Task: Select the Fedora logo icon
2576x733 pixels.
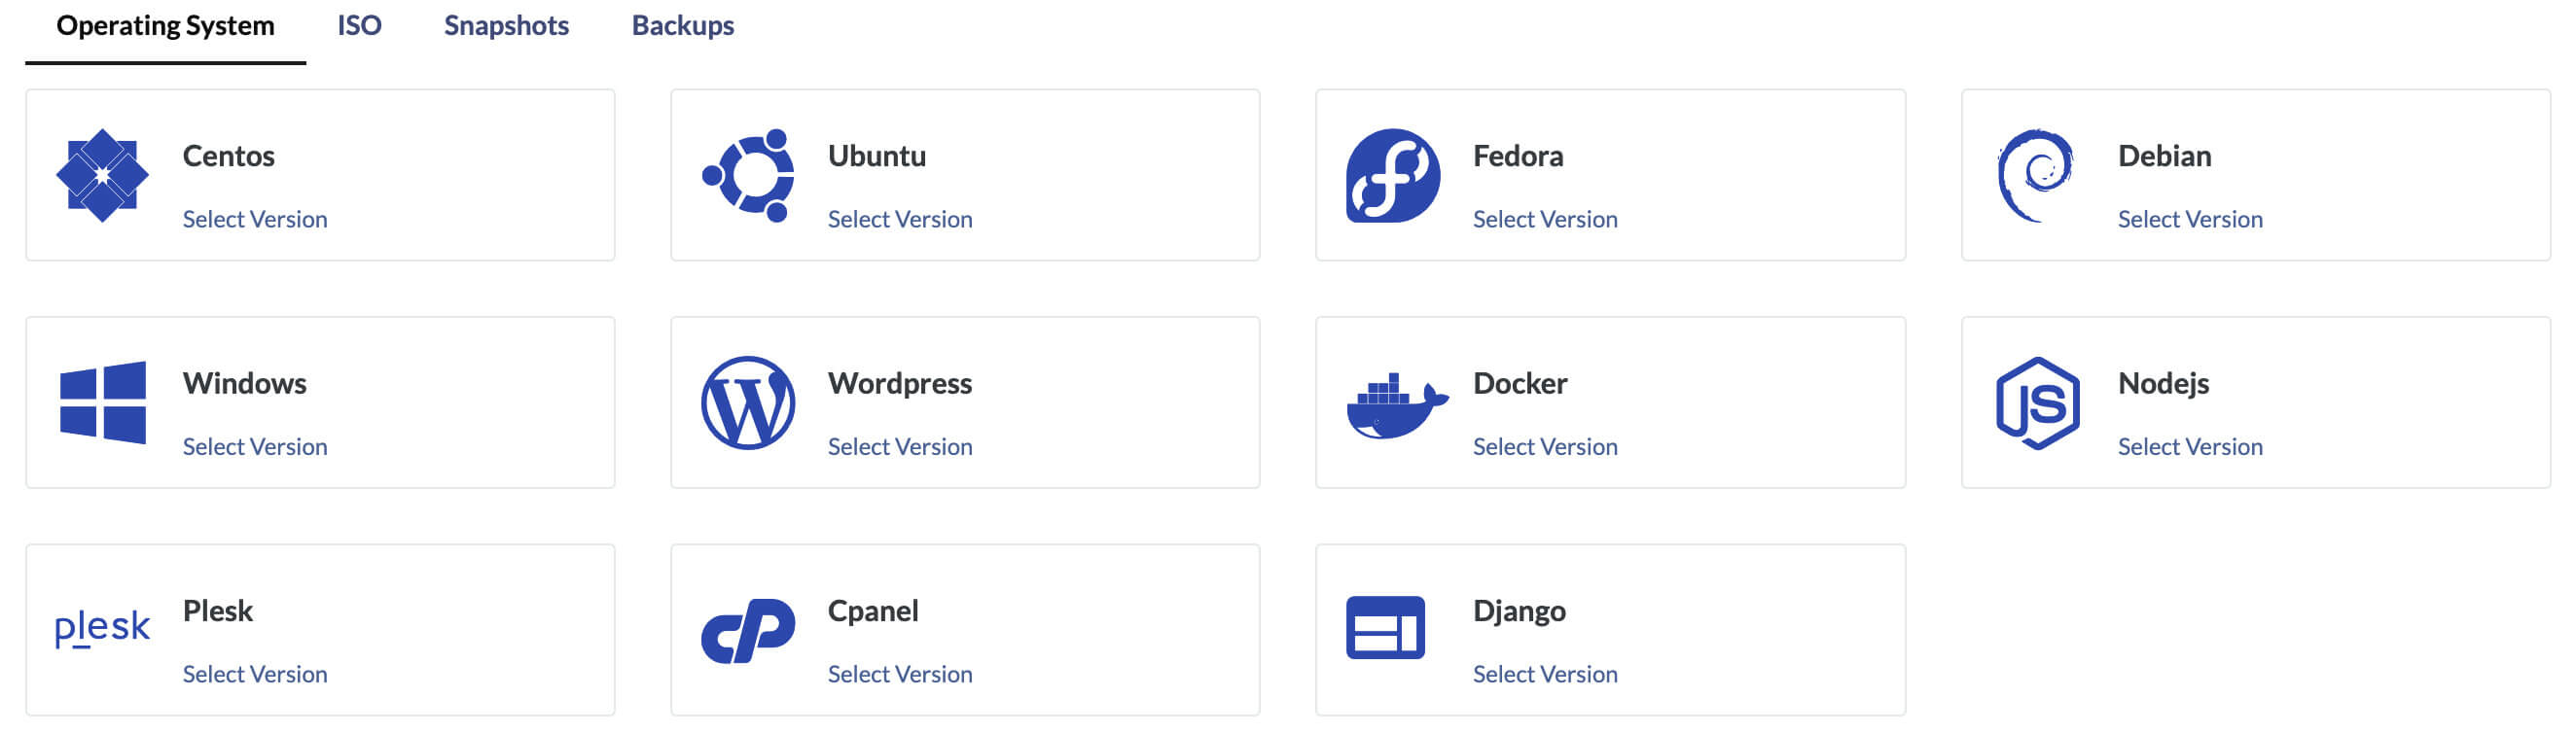Action: click(x=1392, y=175)
